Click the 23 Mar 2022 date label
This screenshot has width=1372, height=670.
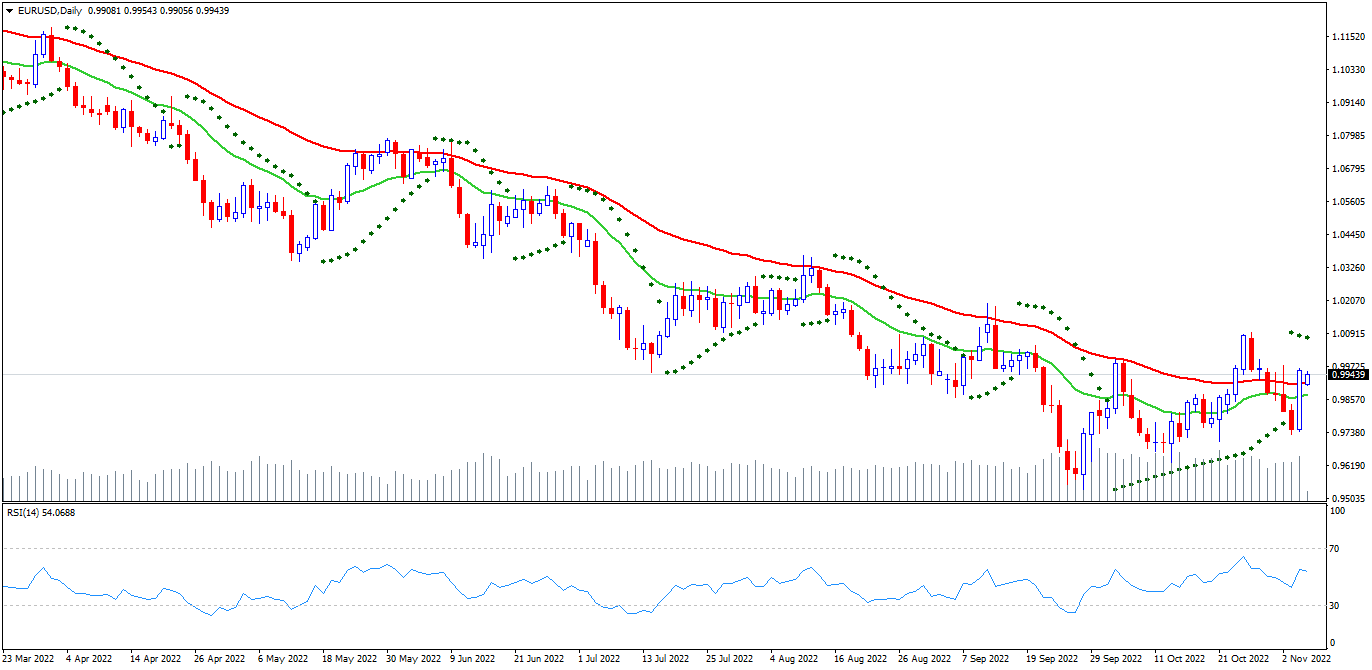29,659
